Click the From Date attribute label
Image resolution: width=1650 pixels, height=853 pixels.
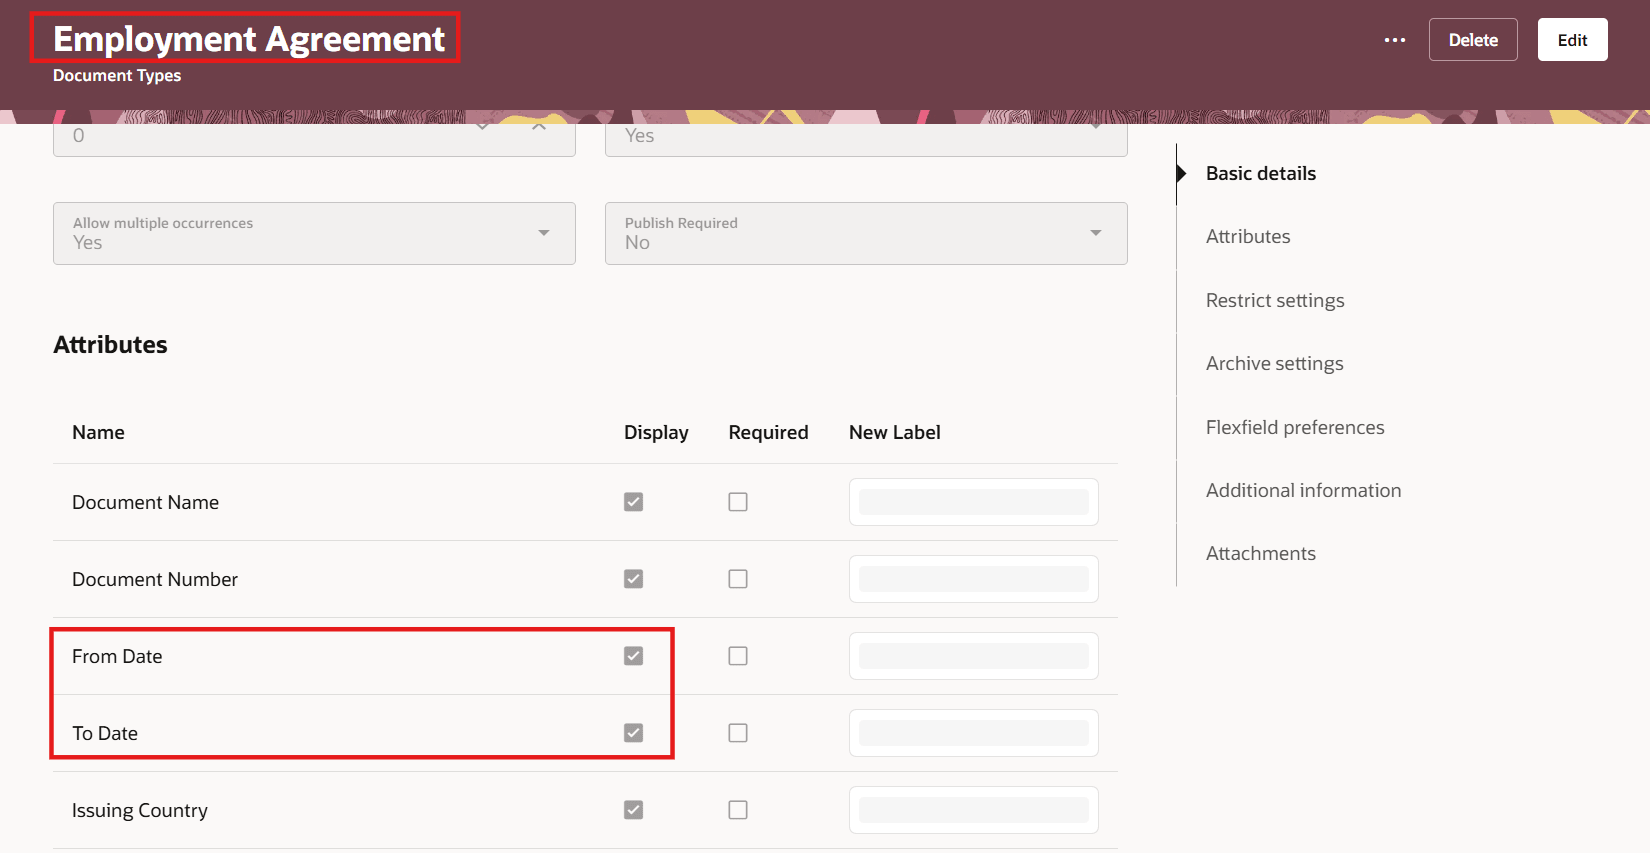click(117, 656)
